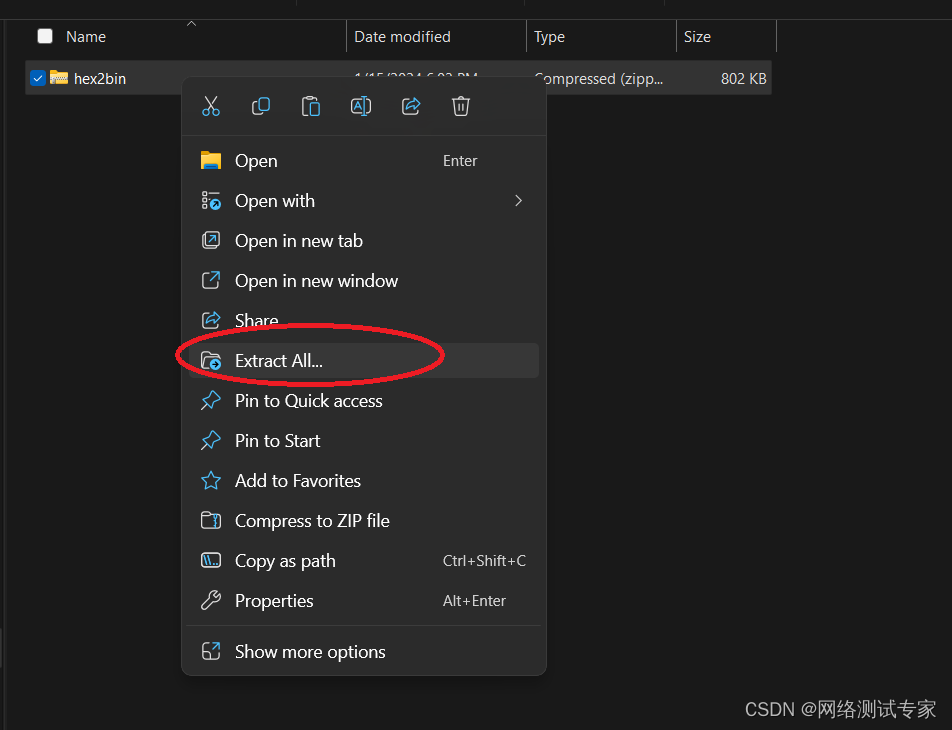Click the Paste icon in the context menu
The height and width of the screenshot is (730, 952).
[x=311, y=105]
